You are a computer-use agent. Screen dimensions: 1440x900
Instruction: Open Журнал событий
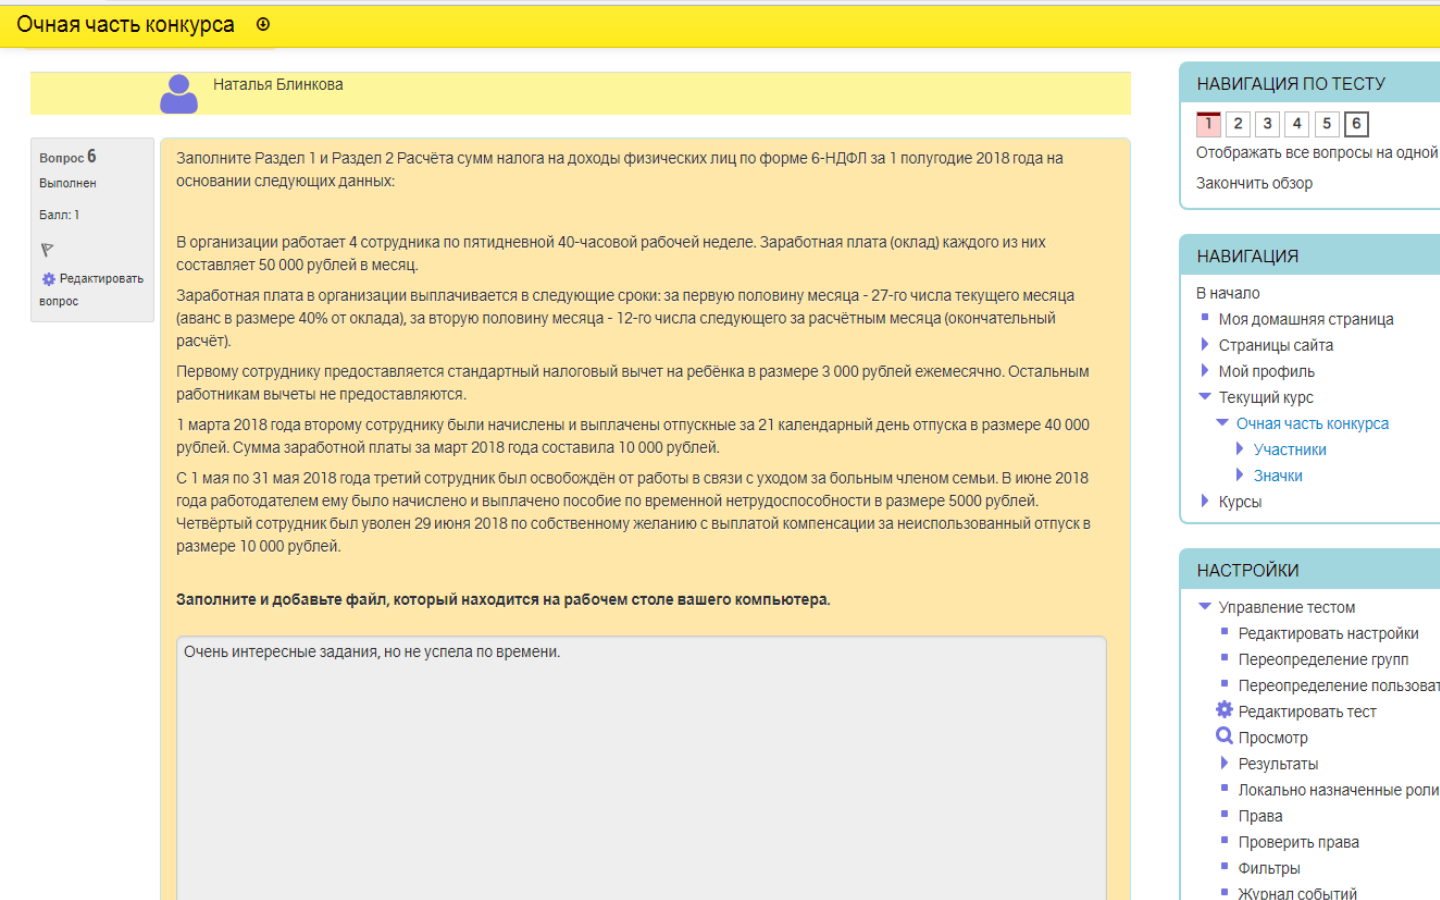pos(1297,892)
